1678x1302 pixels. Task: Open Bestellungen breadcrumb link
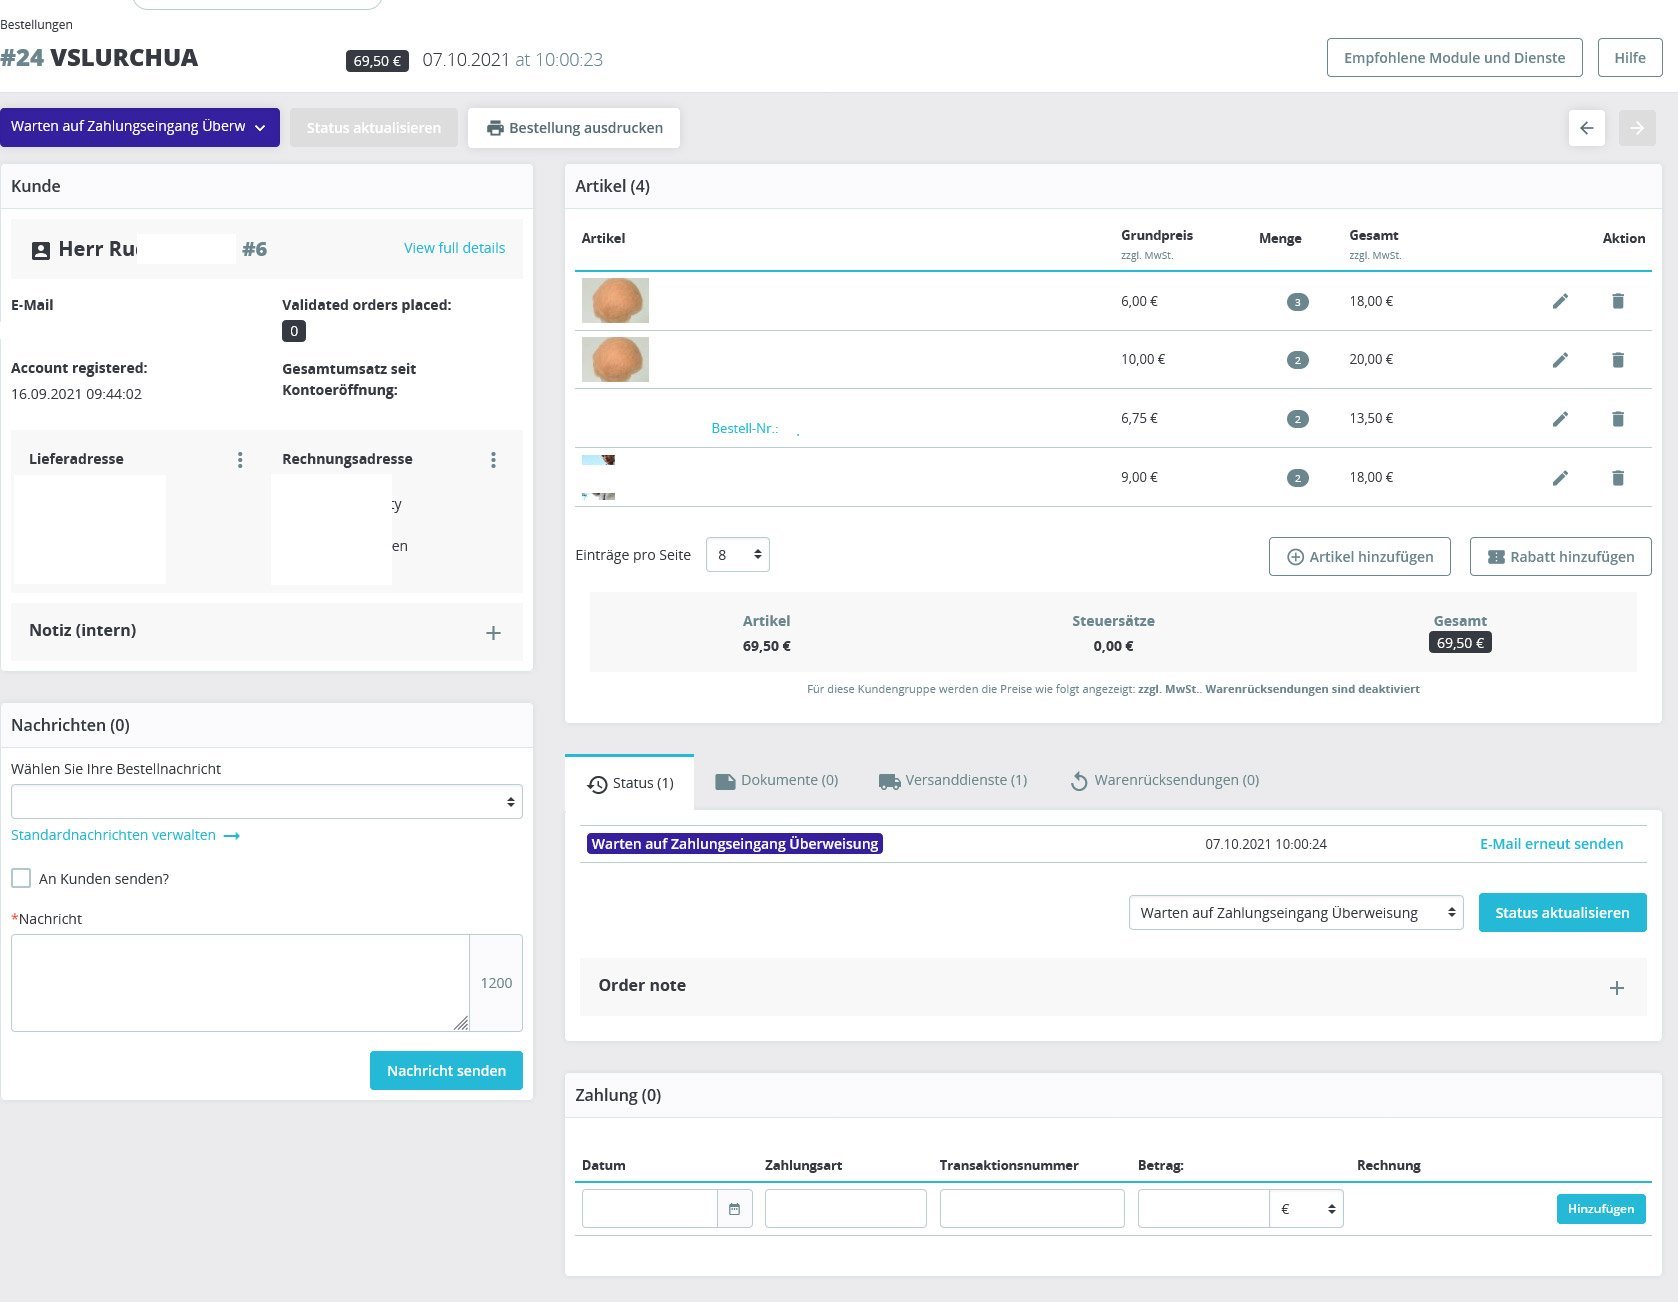click(36, 24)
